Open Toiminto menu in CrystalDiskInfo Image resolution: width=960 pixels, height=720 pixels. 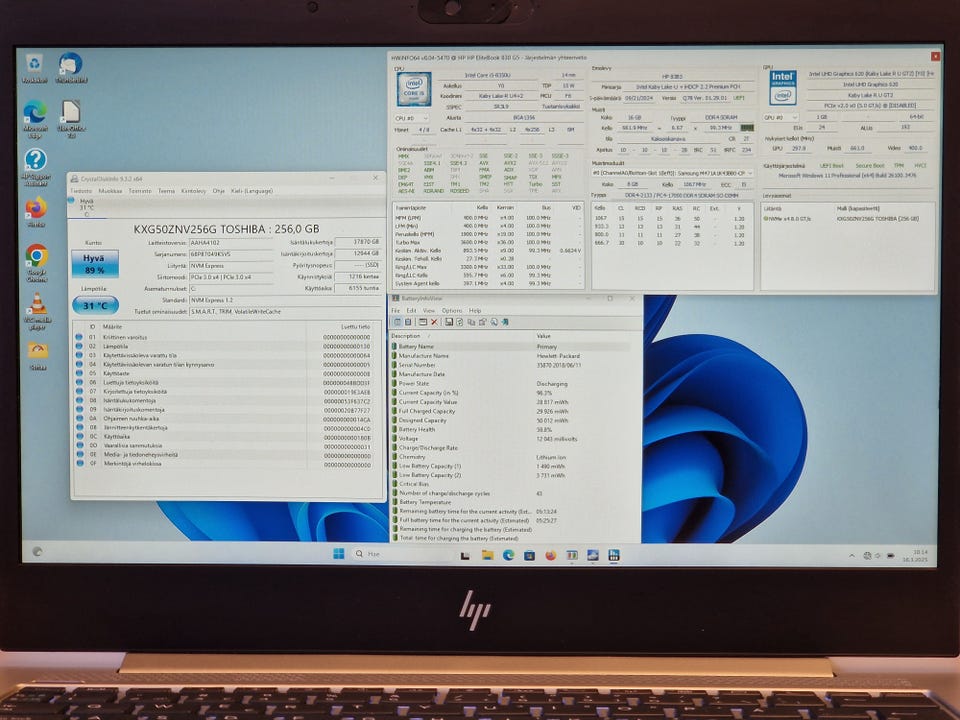coord(140,191)
